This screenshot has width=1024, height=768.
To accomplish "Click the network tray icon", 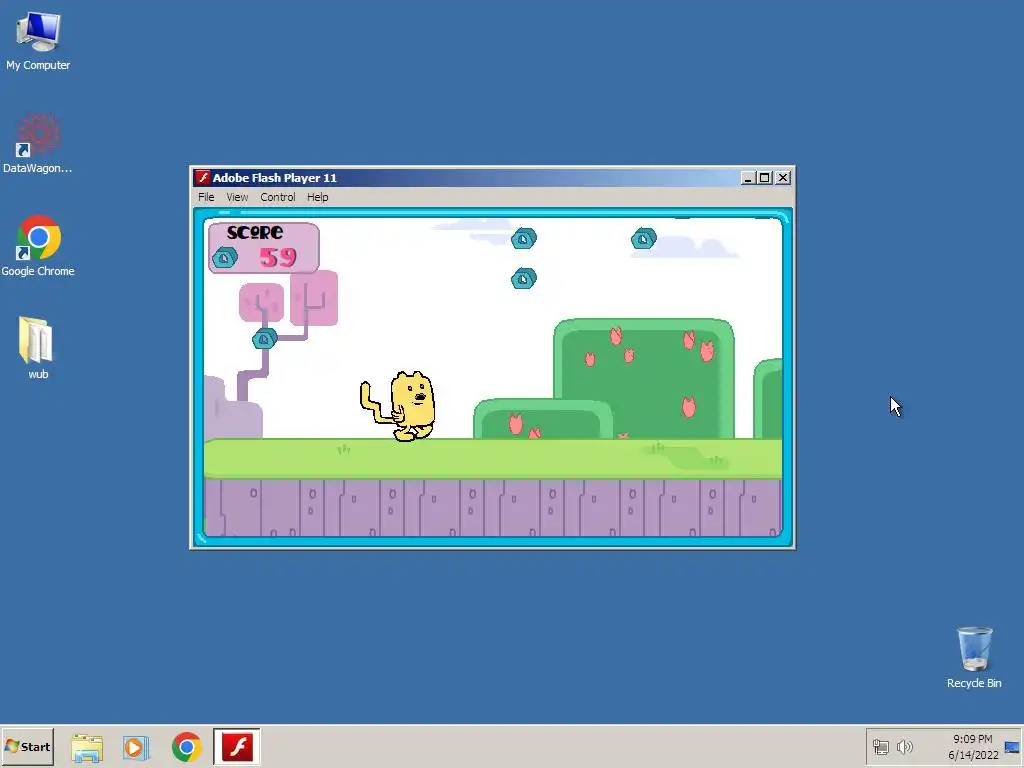I will pos(880,746).
